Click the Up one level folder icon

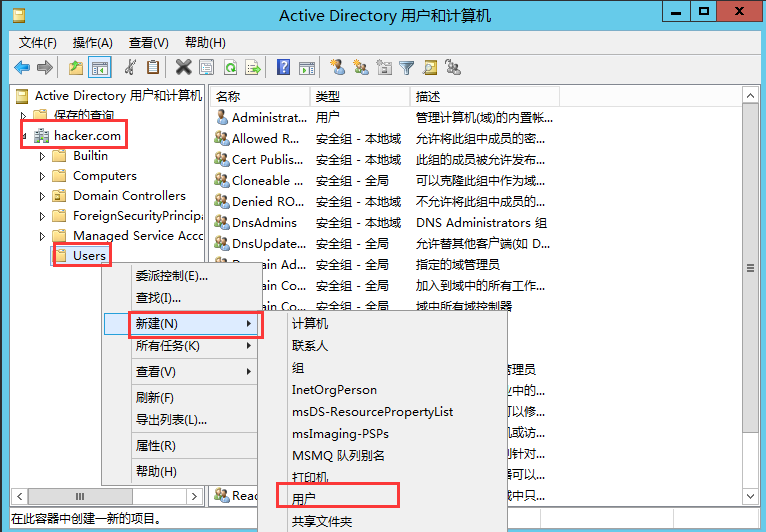(x=76, y=67)
